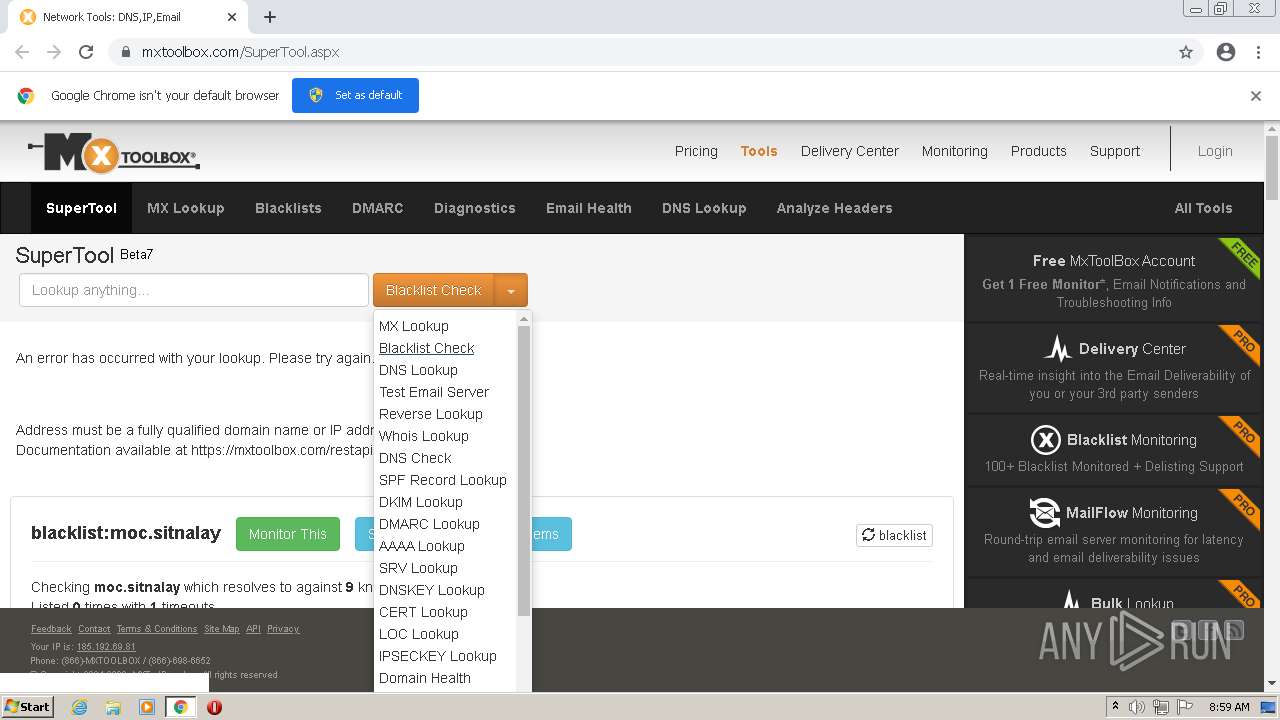Choose Domain Health option
The width and height of the screenshot is (1280, 720).
click(x=425, y=678)
